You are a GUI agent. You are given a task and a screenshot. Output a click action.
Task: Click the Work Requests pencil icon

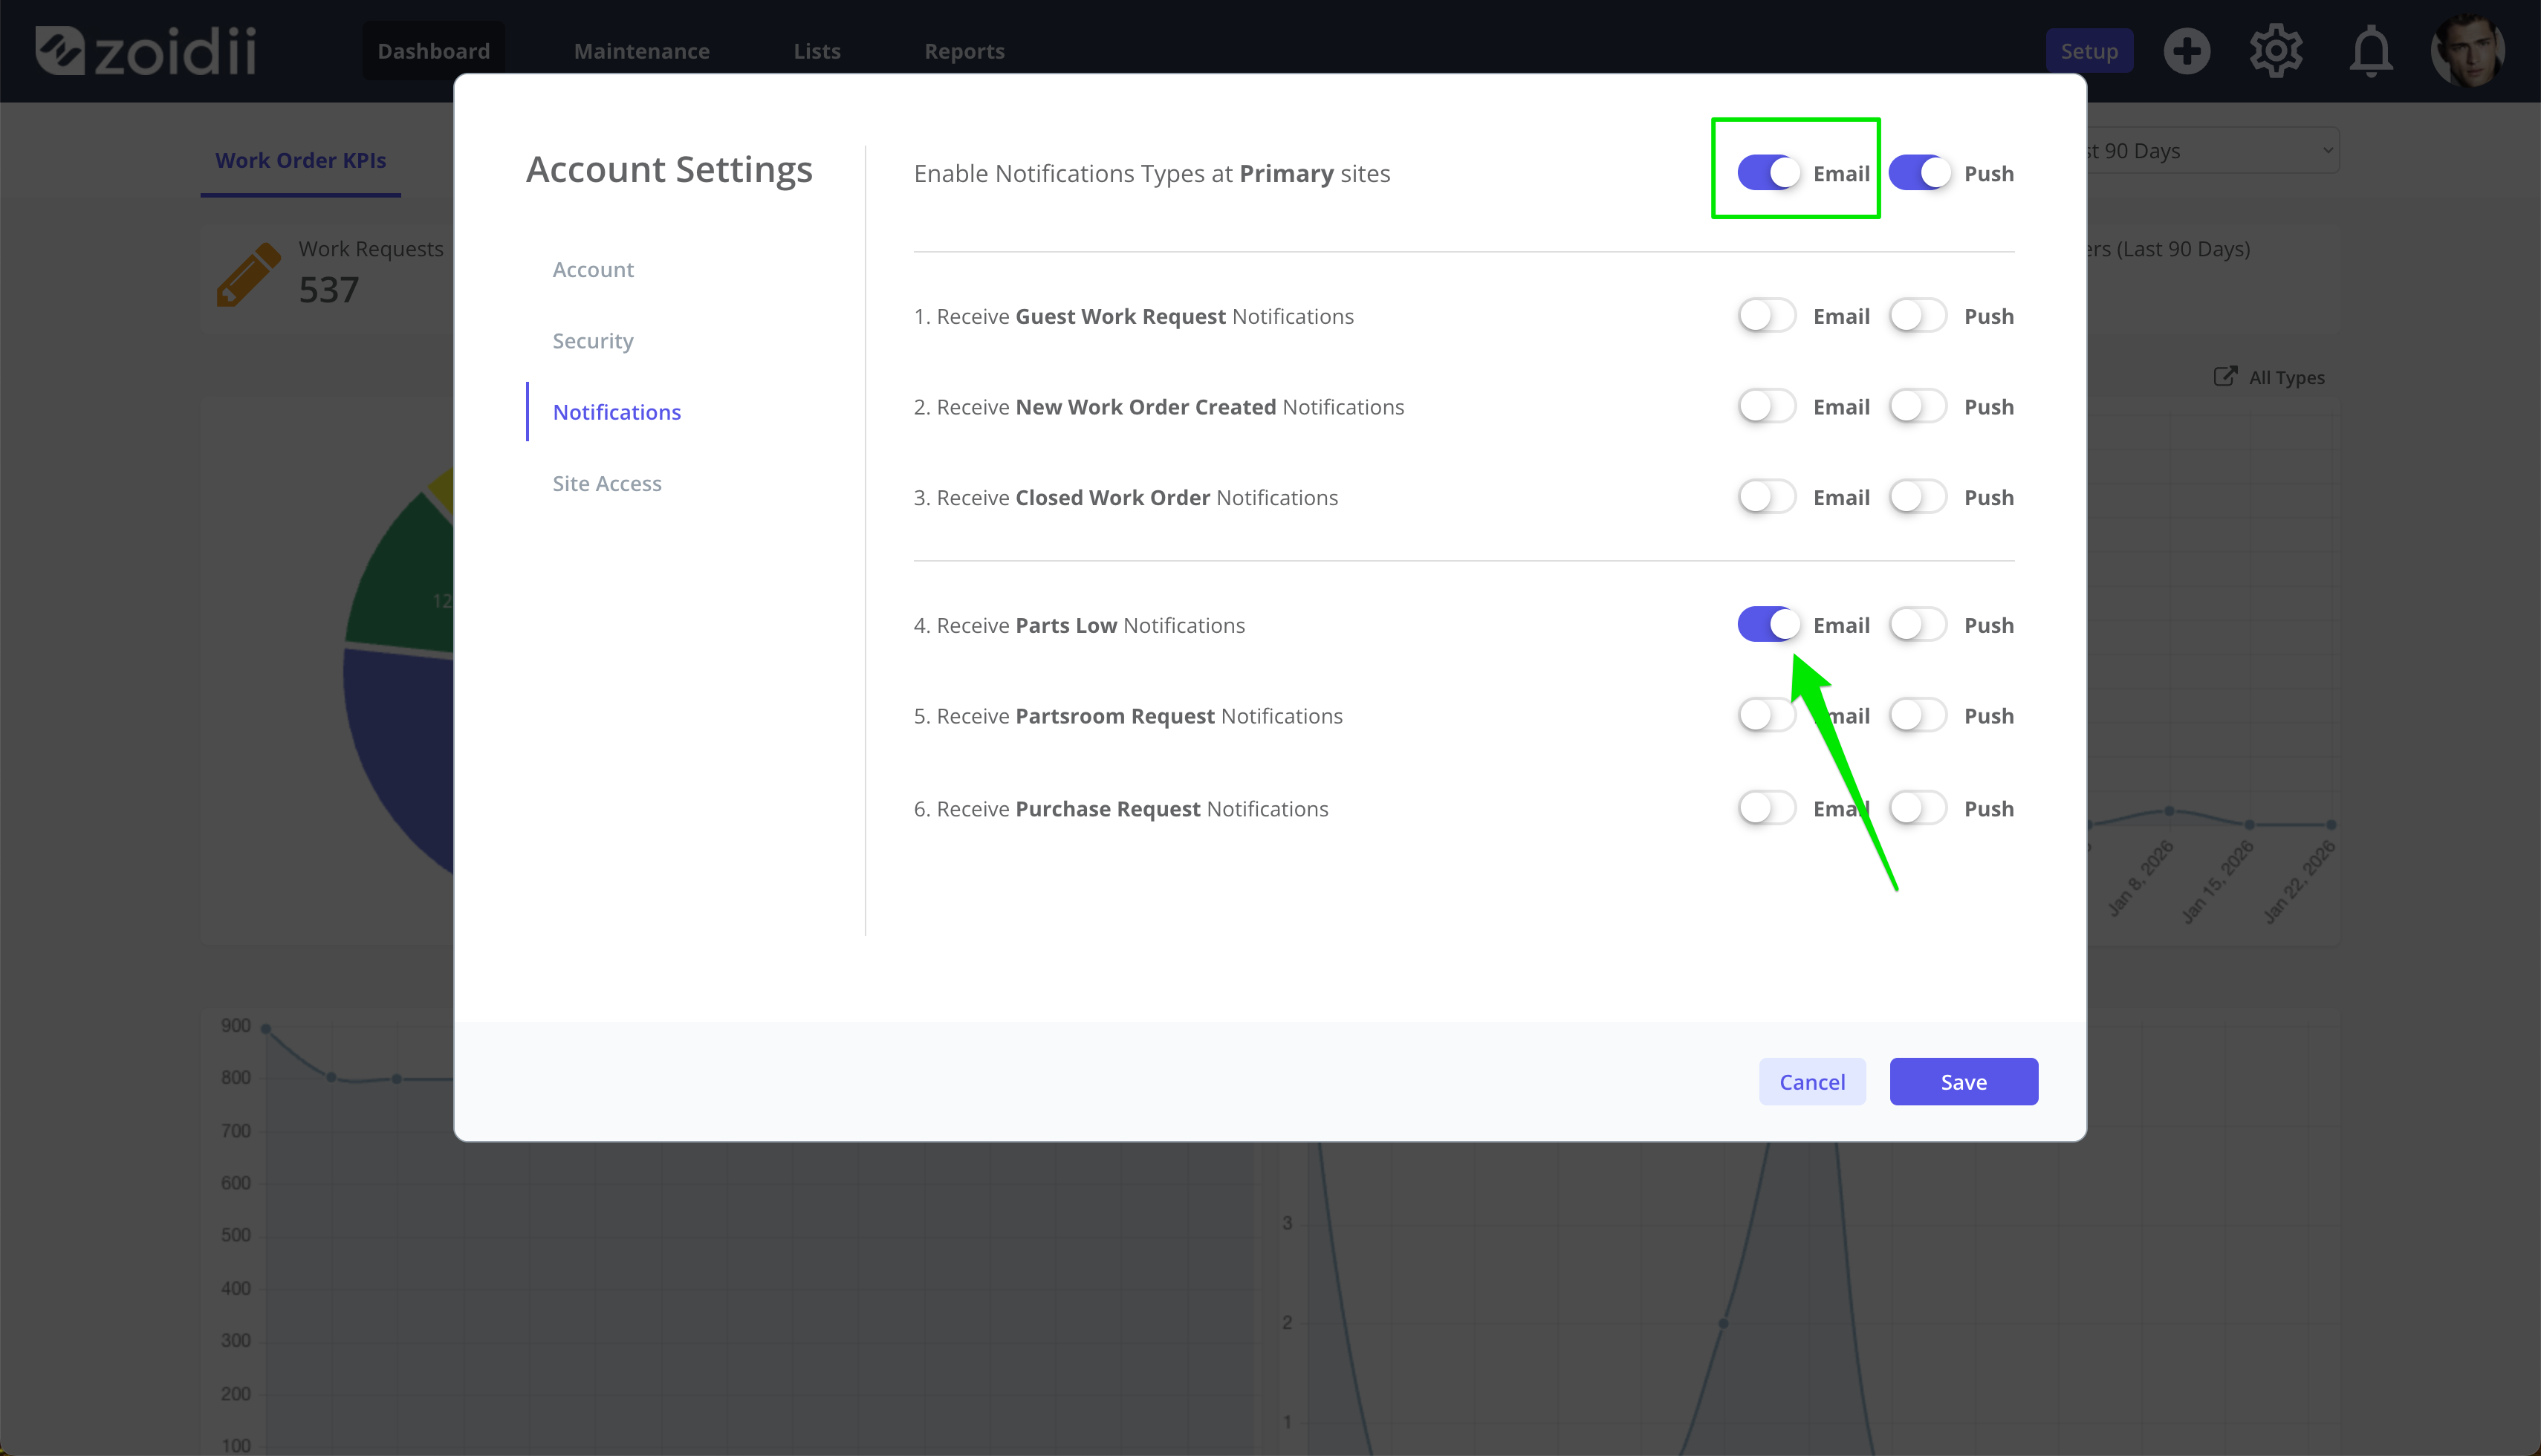pos(248,273)
